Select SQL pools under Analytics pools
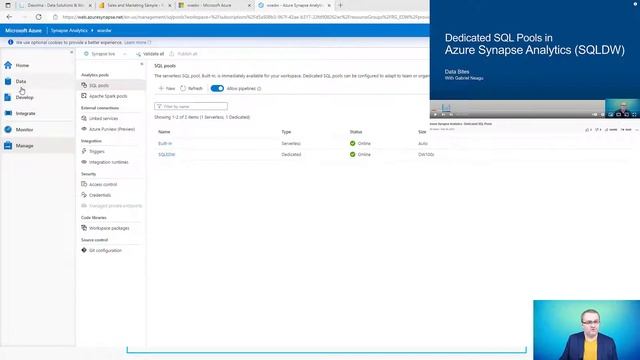Screen dimensions: 640x360 tap(111, 85)
